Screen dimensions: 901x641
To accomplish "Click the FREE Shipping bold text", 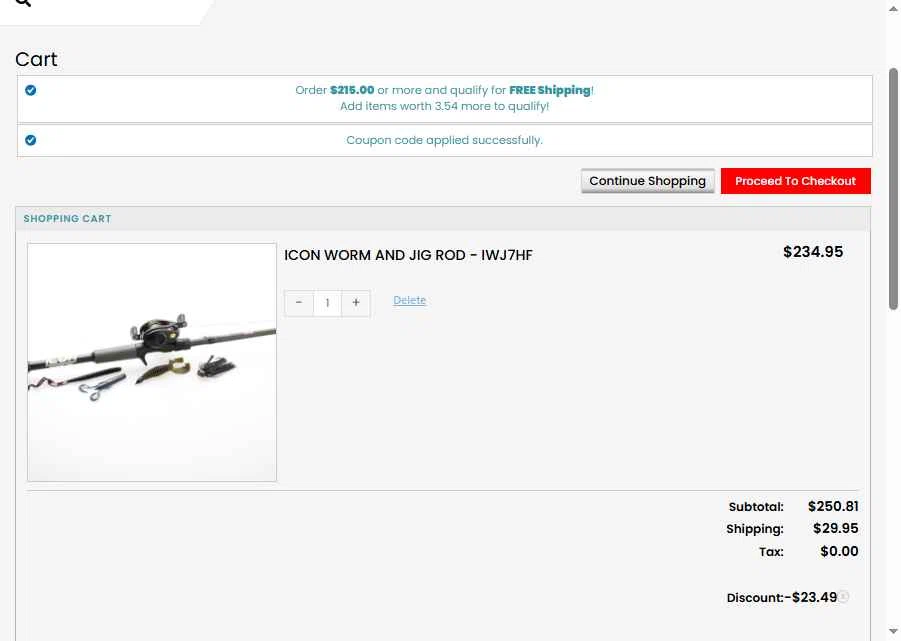I will pyautogui.click(x=550, y=90).
